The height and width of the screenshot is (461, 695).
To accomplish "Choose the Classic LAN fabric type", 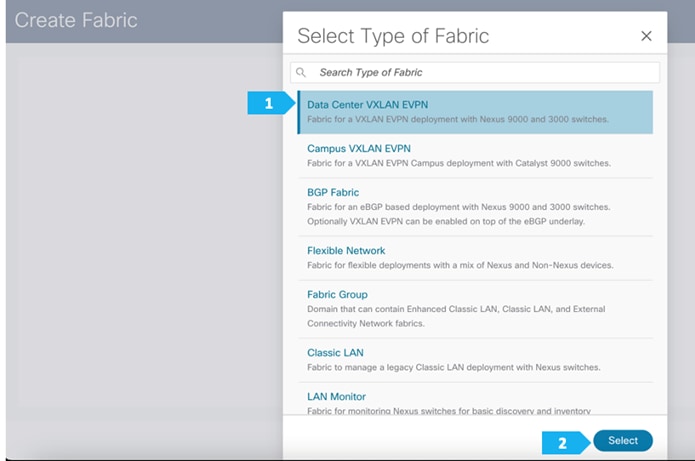I will click(x=475, y=360).
